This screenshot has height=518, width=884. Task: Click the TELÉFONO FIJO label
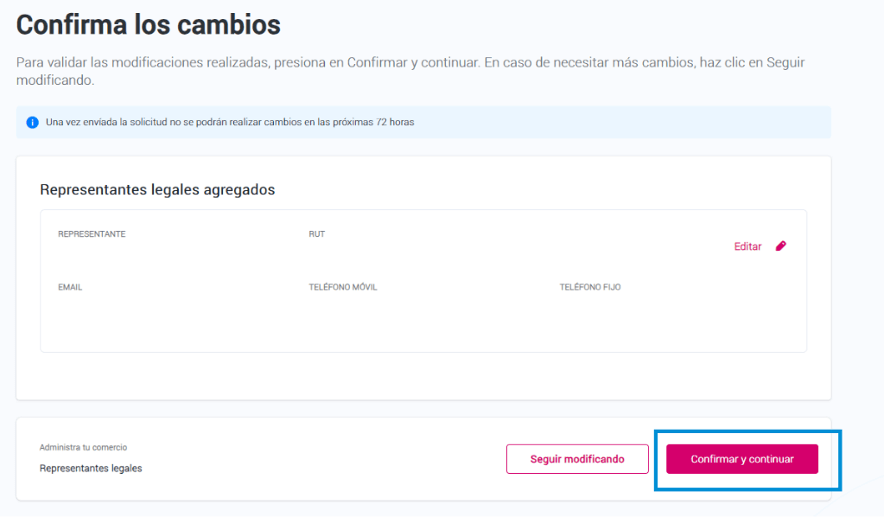[x=590, y=287]
